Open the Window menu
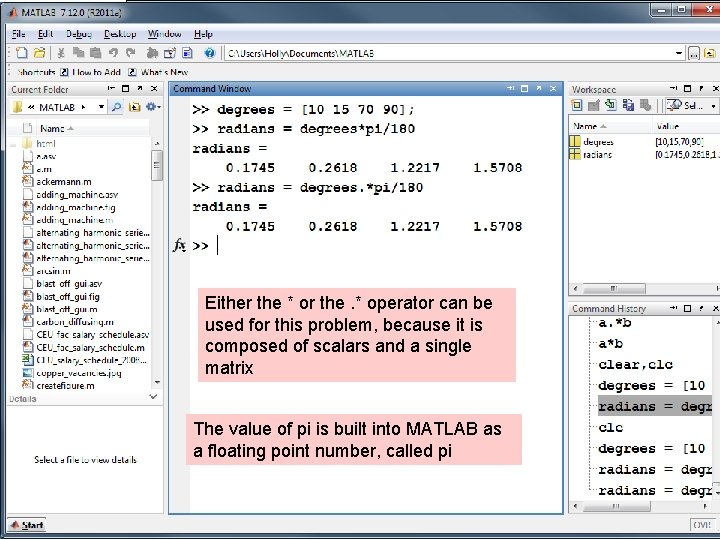This screenshot has width=720, height=540. [x=164, y=34]
